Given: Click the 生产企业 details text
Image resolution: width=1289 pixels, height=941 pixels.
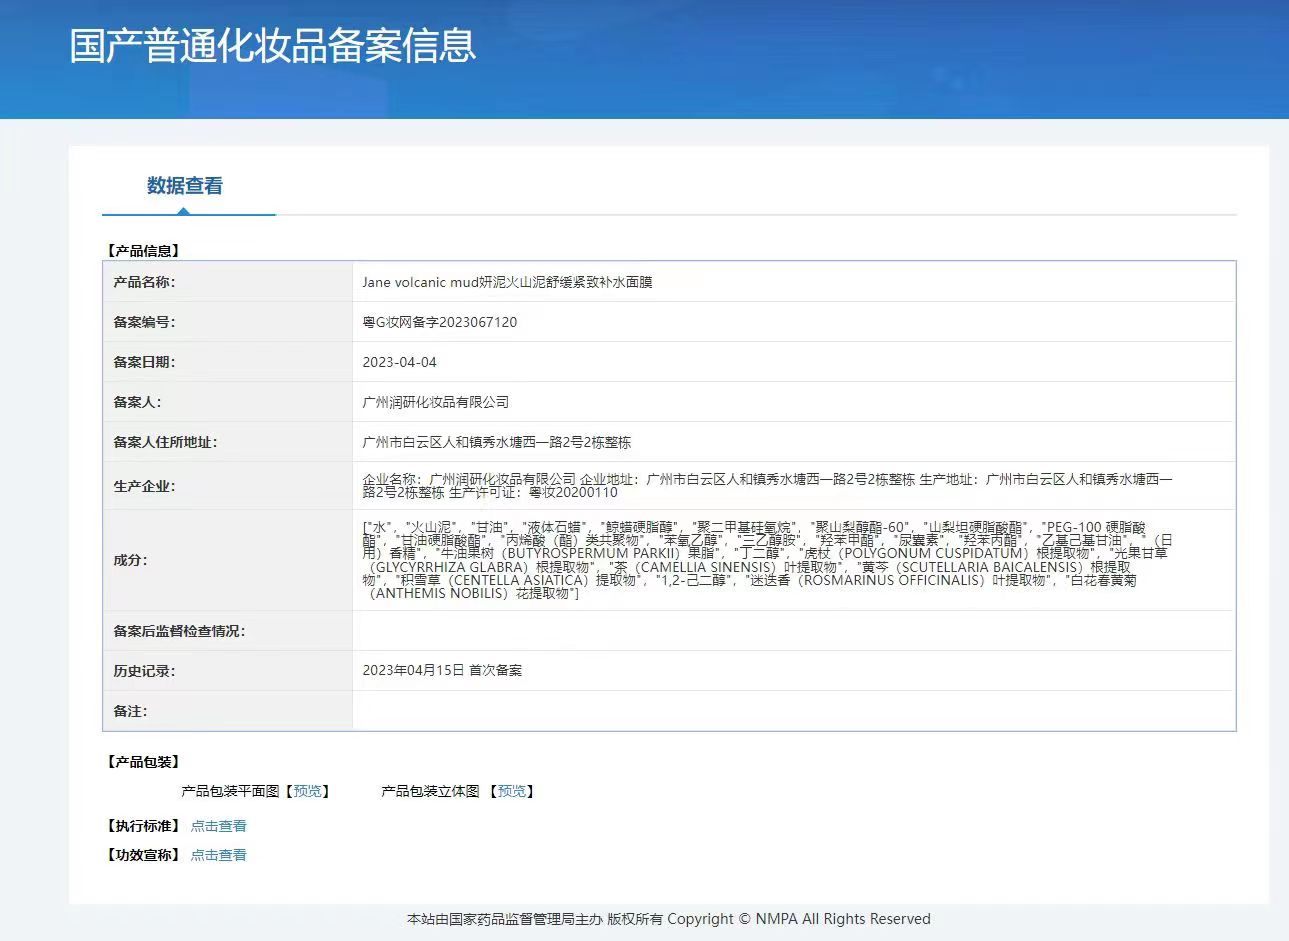Looking at the screenshot, I should 766,486.
